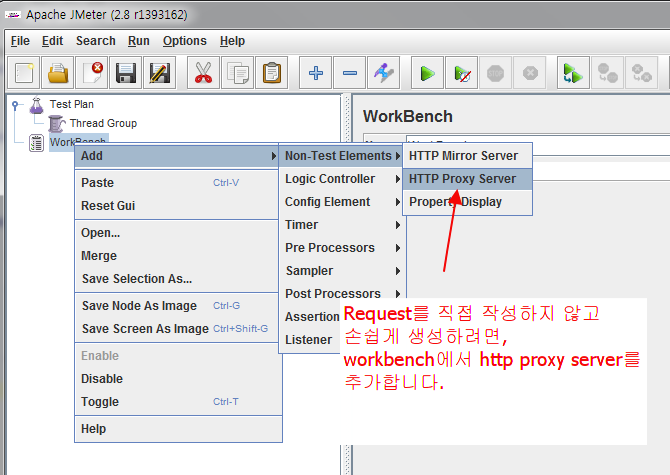Expand the Logic Controller submenu arrow
Viewport: 670px width, 475px height.
398,179
